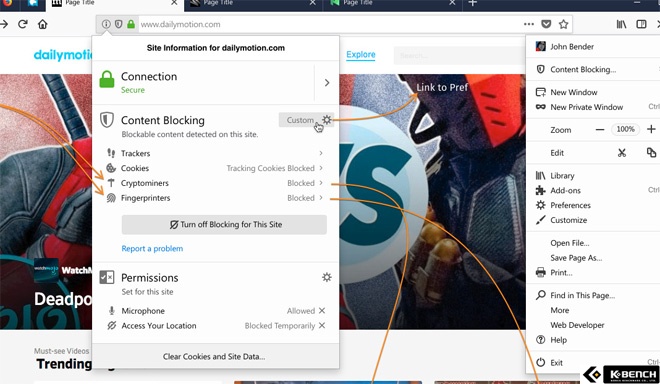This screenshot has height=384, width=660.
Task: Close the second Page Title tab
Action: pyautogui.click(x=312, y=3)
